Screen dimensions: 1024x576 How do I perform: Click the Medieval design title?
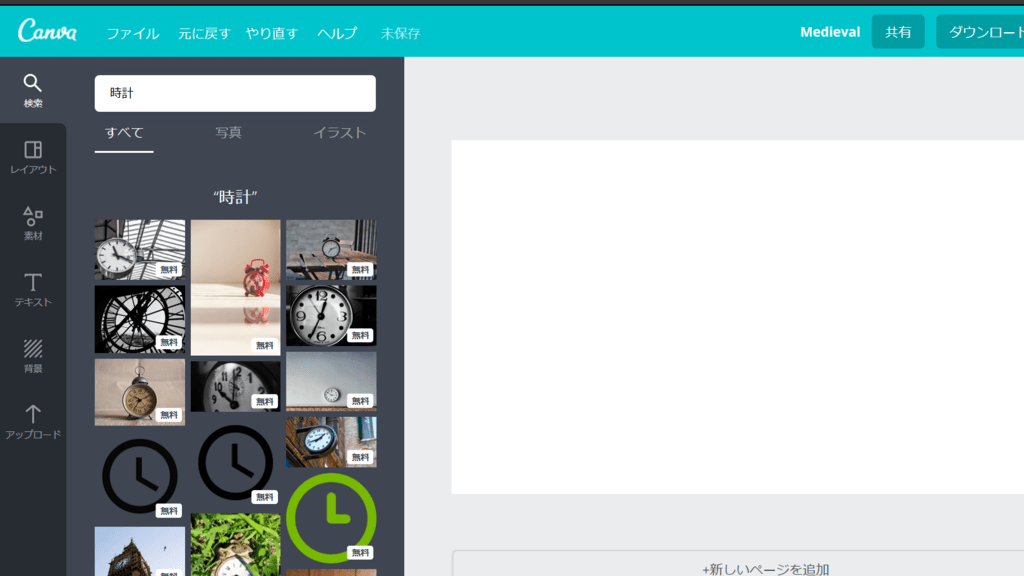point(830,32)
